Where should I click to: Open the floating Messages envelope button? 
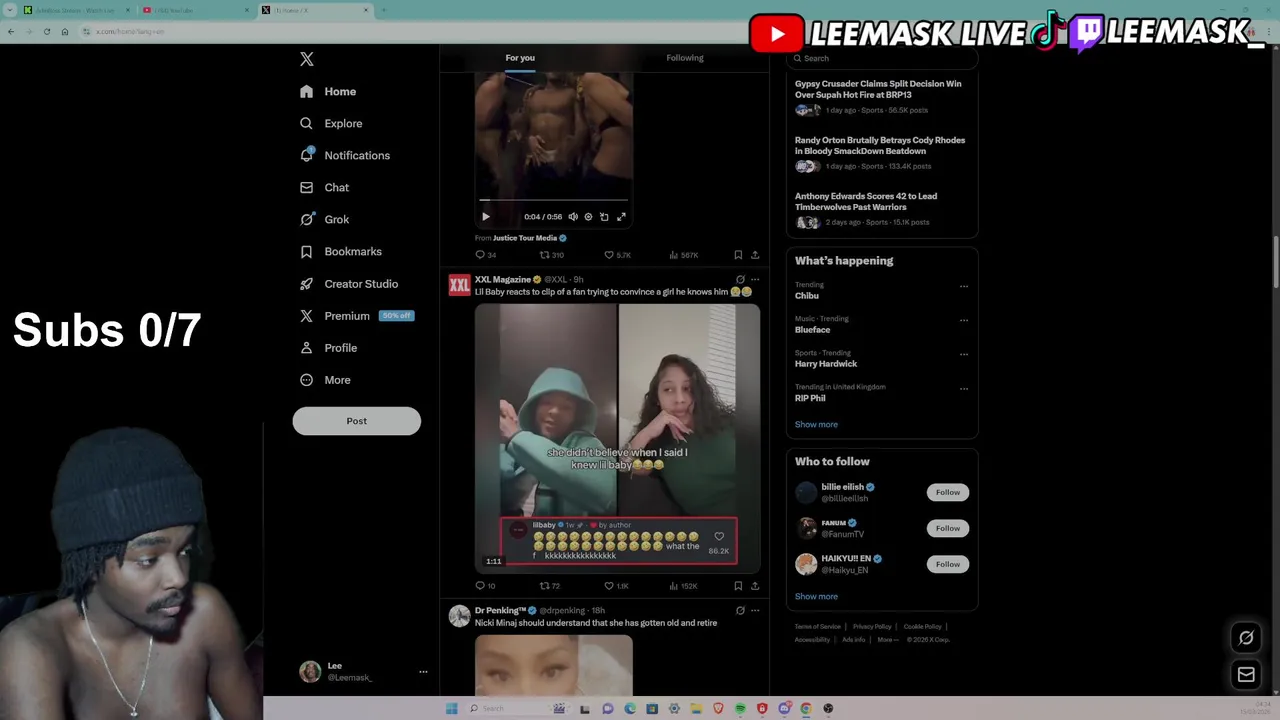pyautogui.click(x=1246, y=675)
